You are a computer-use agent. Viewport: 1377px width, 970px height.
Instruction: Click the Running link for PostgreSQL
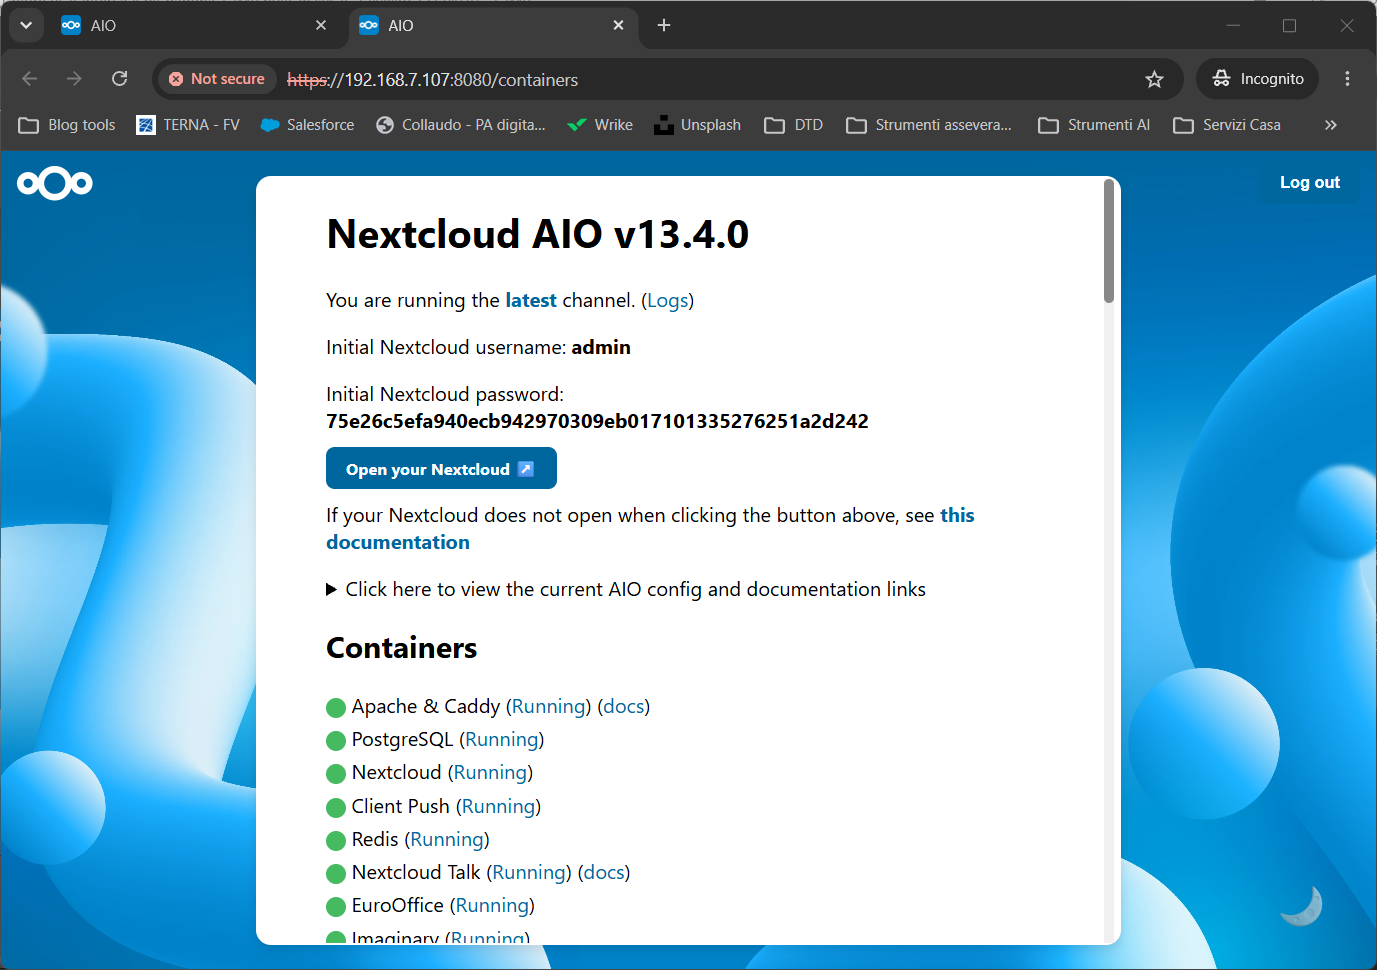(502, 739)
